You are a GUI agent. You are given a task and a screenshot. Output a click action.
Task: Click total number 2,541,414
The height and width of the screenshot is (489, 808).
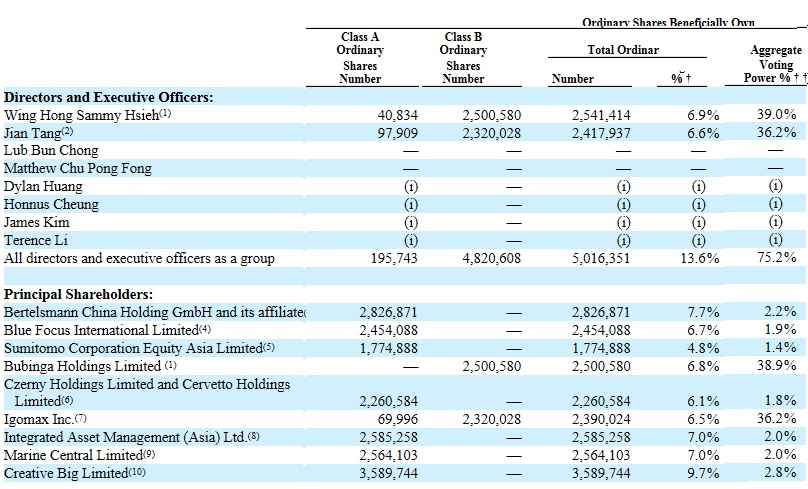pos(601,115)
